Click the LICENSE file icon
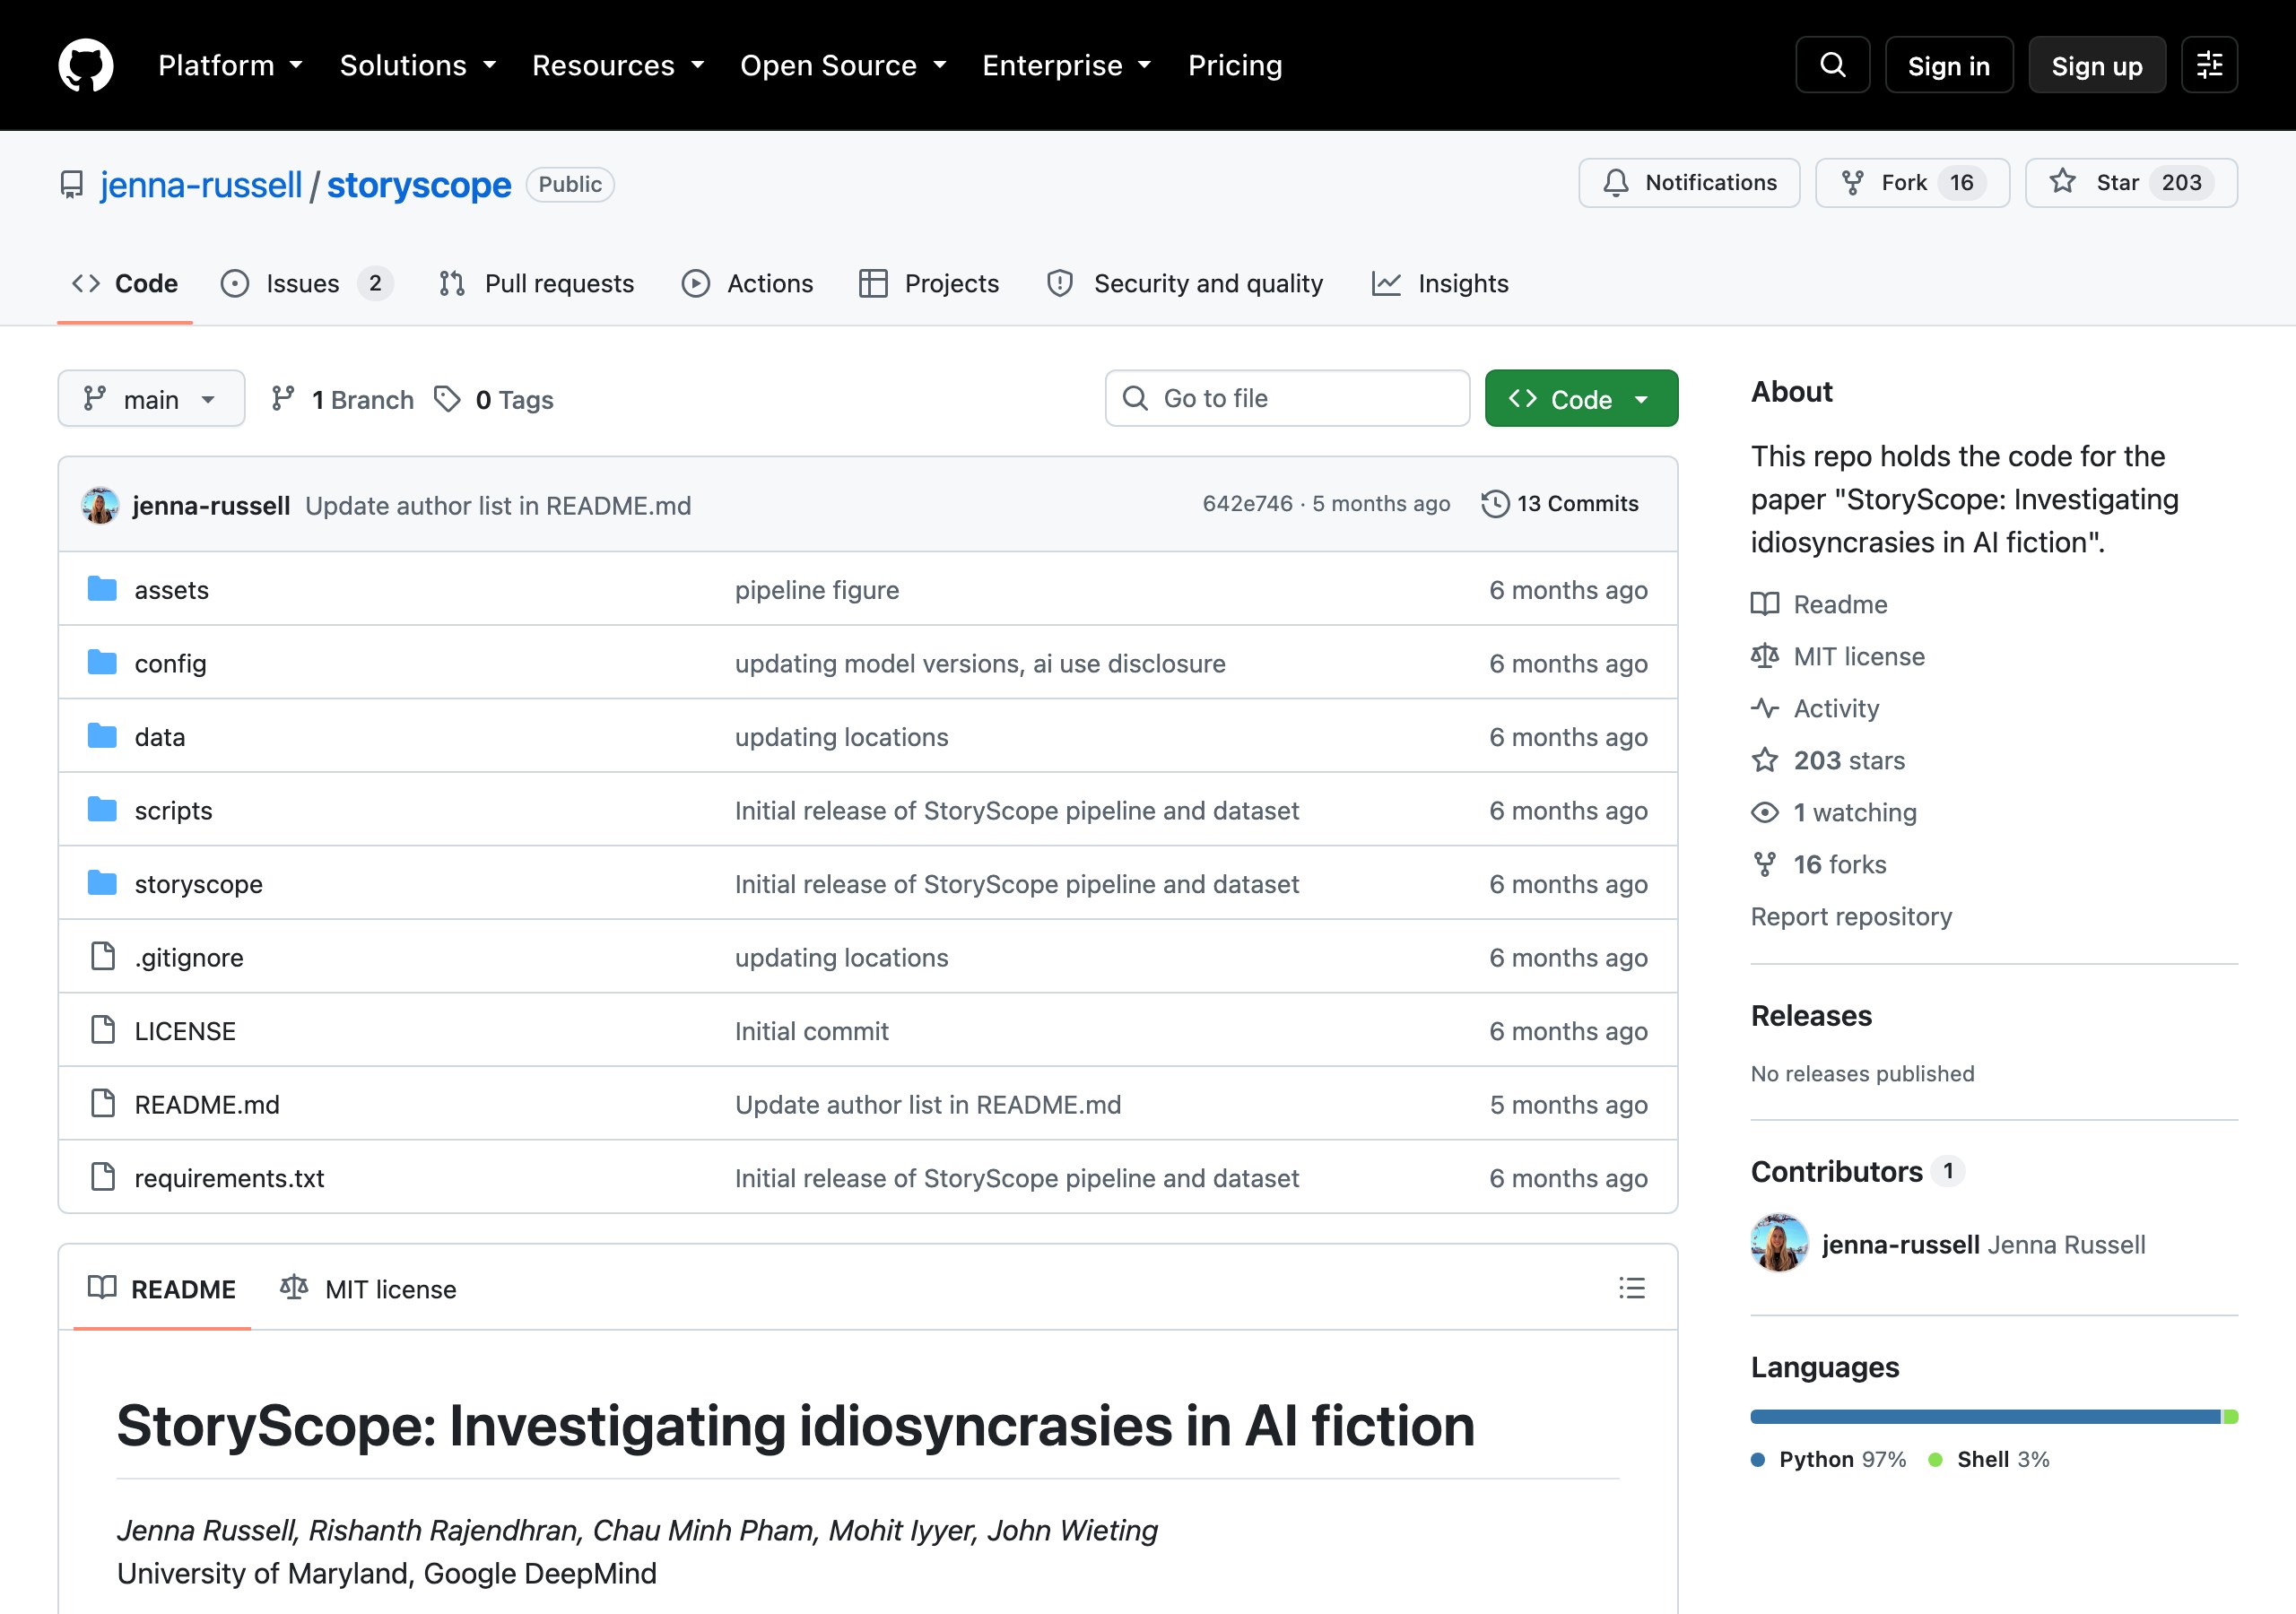 point(102,1031)
